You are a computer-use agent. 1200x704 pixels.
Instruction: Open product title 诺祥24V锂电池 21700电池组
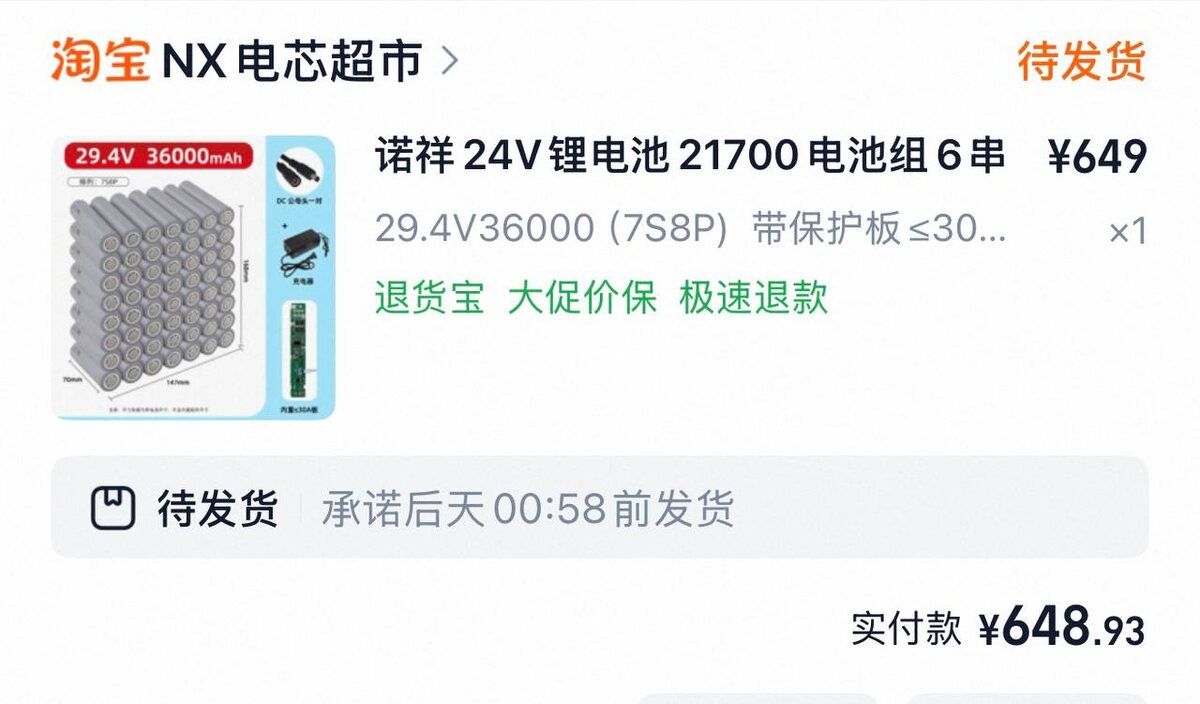click(690, 157)
